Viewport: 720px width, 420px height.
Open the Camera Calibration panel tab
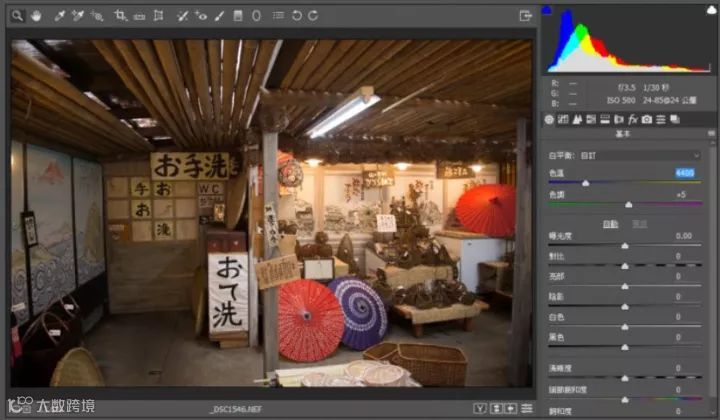click(647, 119)
